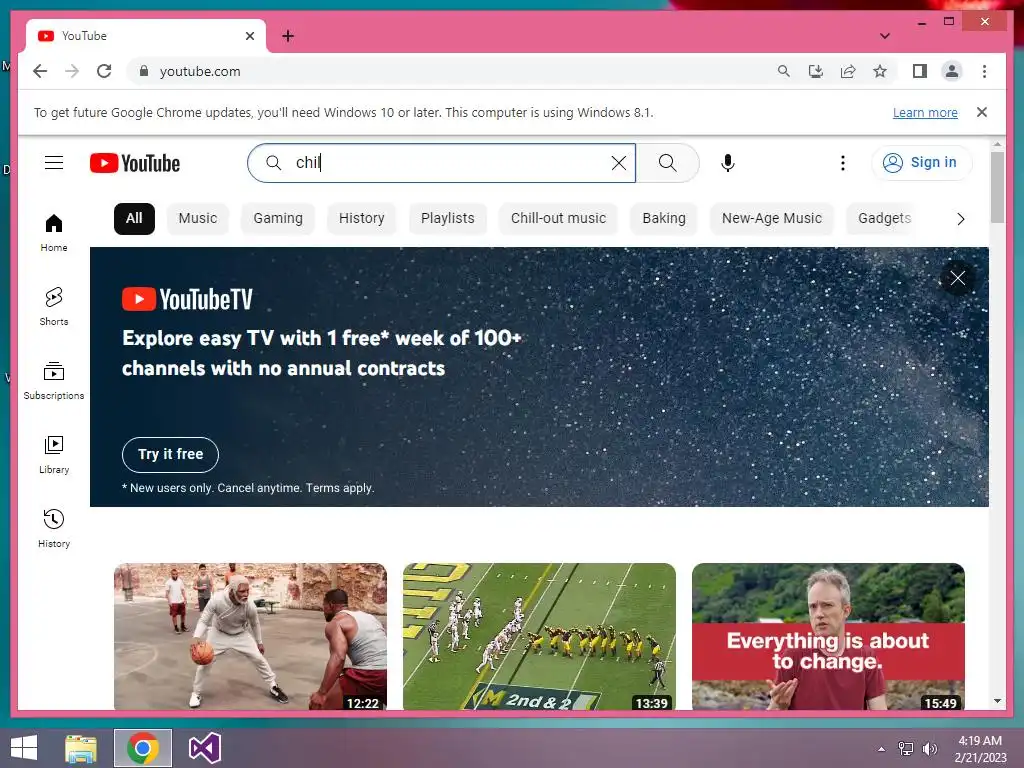Open the Learn more link

pos(925,112)
